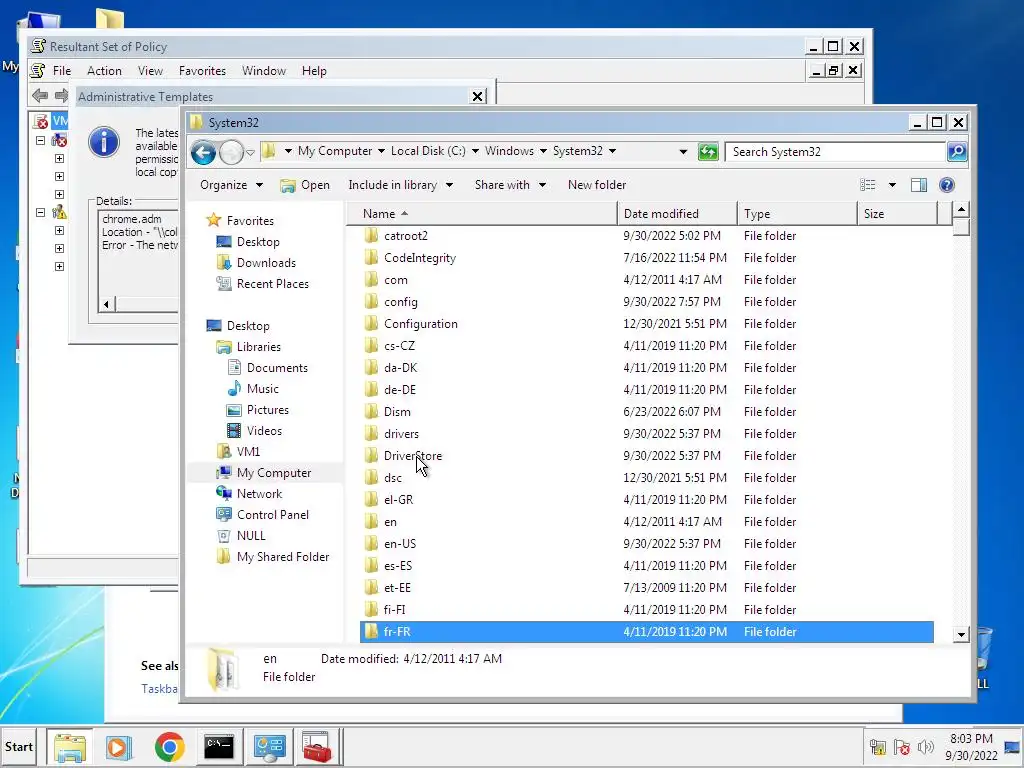This screenshot has height=768, width=1024.
Task: Collapse the top tree node in RSoP
Action: [40, 140]
